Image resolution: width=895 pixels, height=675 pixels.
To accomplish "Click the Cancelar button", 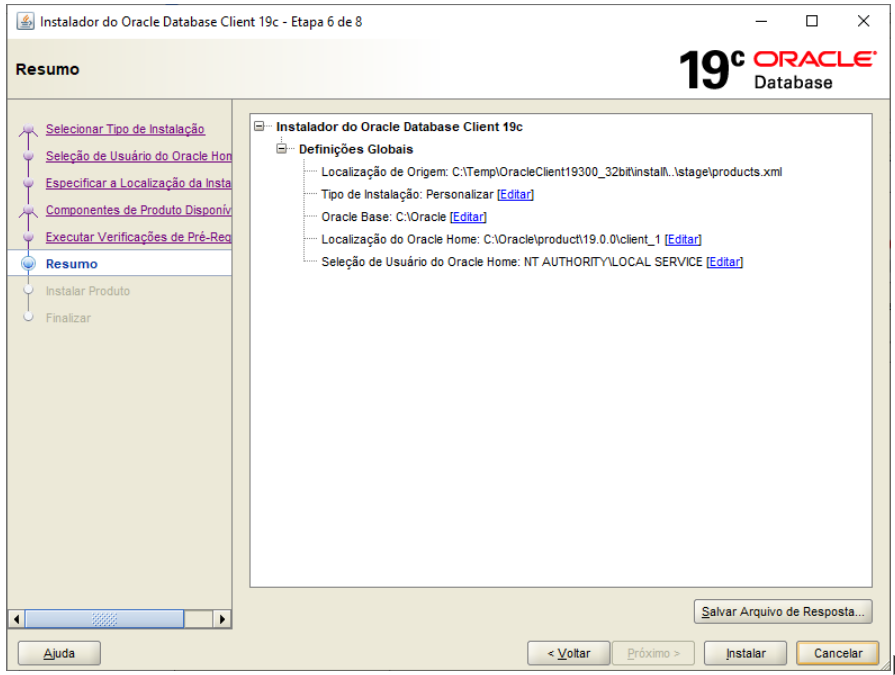I will tap(837, 653).
